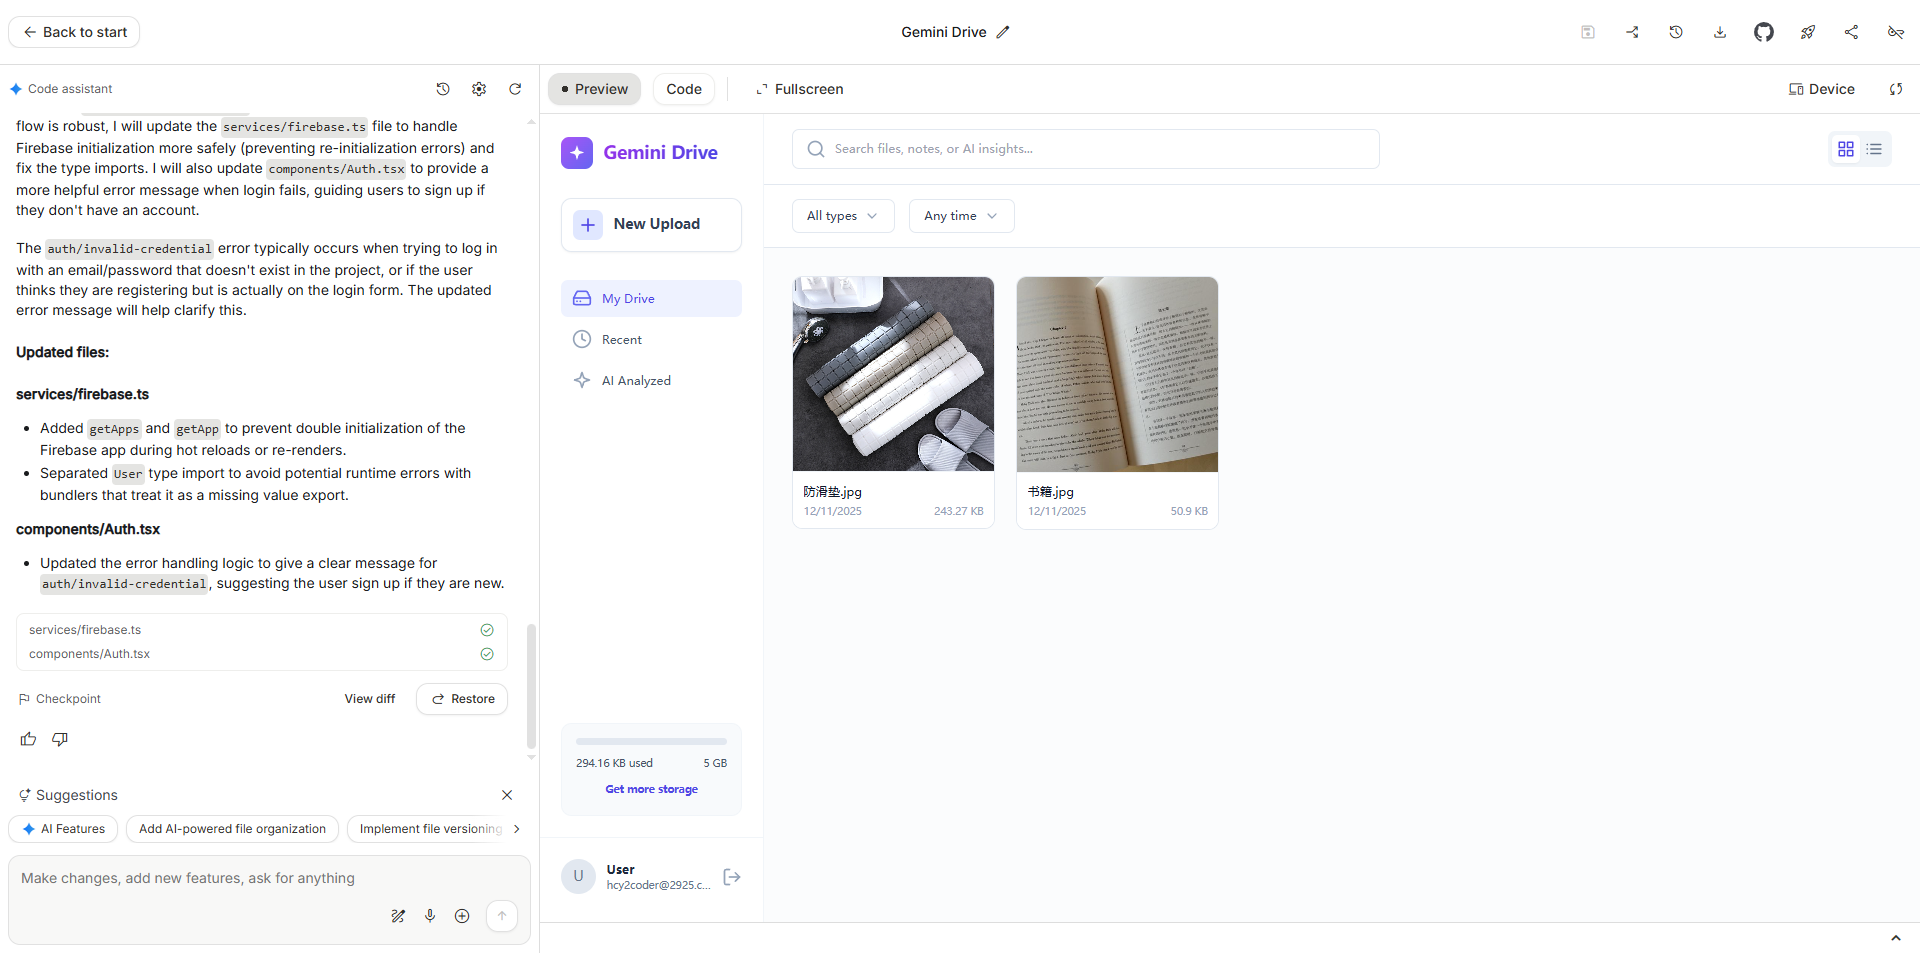
Task: Start voice input with the microphone icon
Action: (x=430, y=916)
